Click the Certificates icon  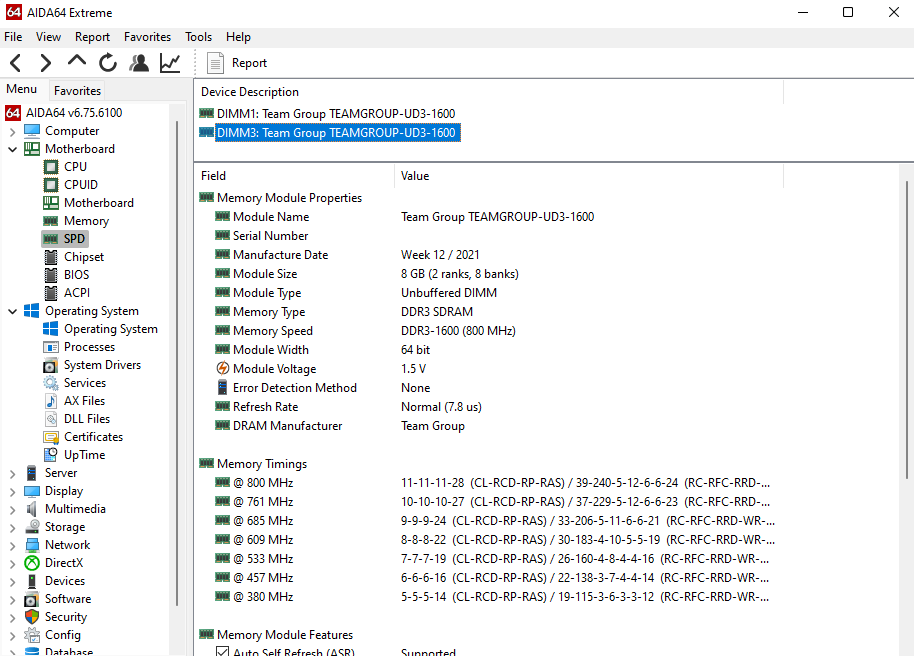(51, 437)
